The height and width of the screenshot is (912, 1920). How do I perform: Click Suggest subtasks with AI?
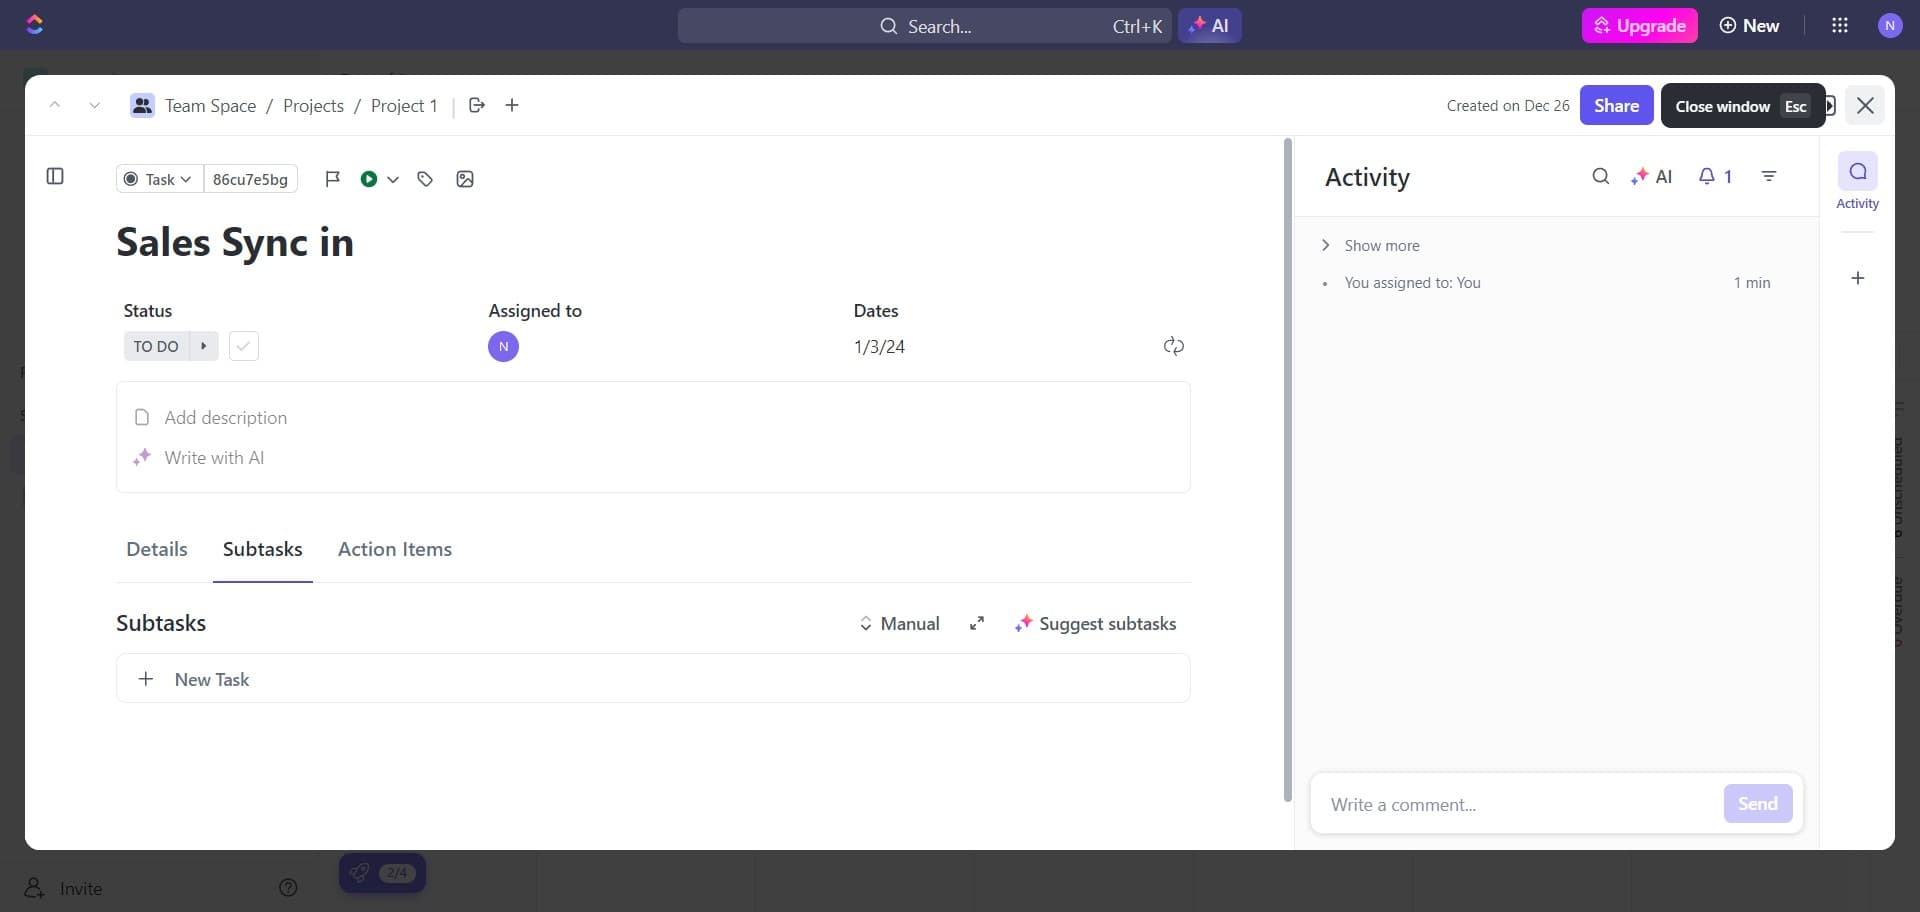point(1096,623)
